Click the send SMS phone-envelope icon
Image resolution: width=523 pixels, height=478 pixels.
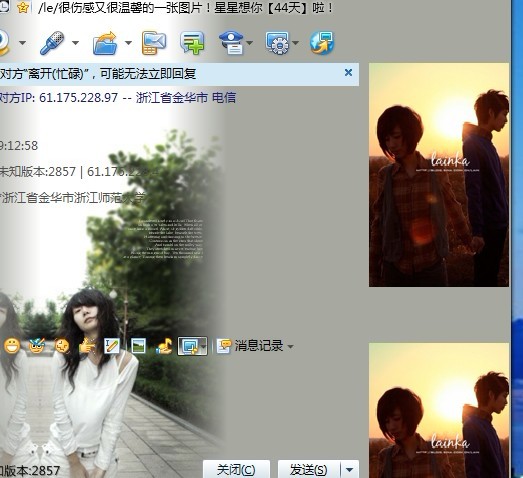pyautogui.click(x=154, y=43)
